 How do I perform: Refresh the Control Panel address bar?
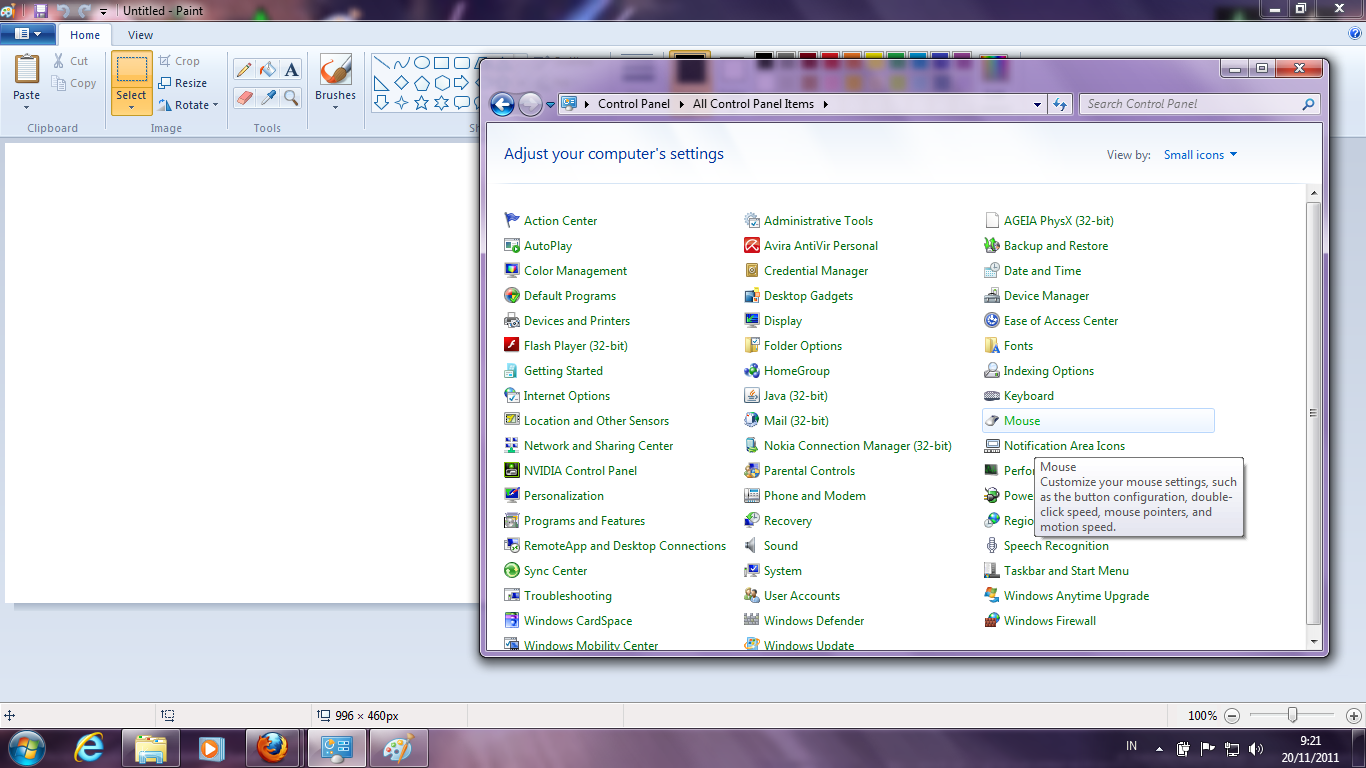(1060, 104)
